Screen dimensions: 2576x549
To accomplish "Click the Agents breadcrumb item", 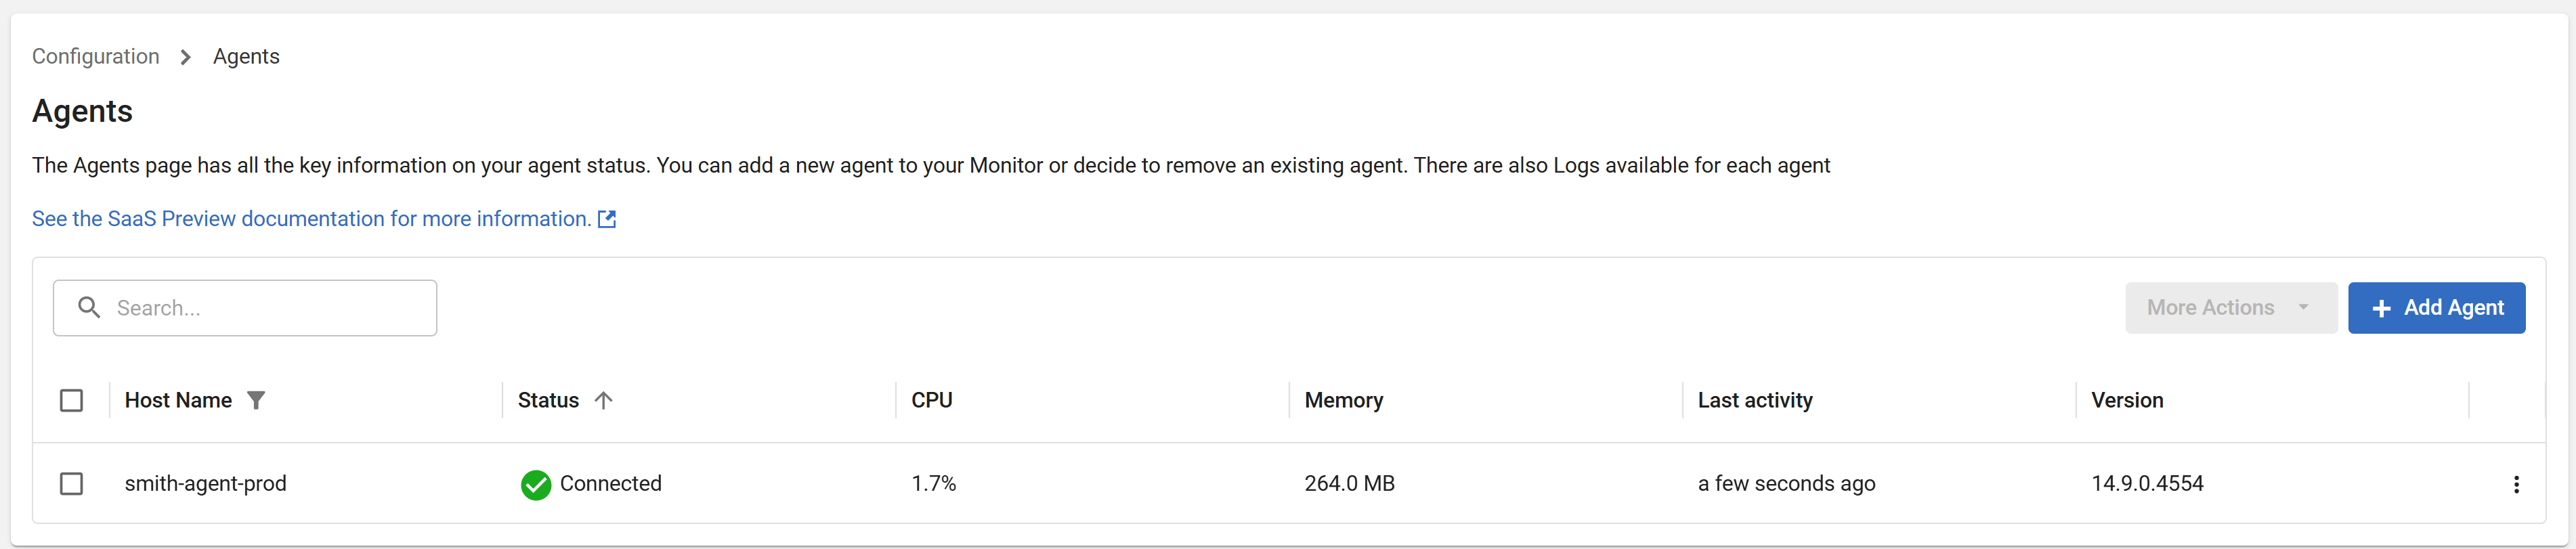I will tap(246, 57).
